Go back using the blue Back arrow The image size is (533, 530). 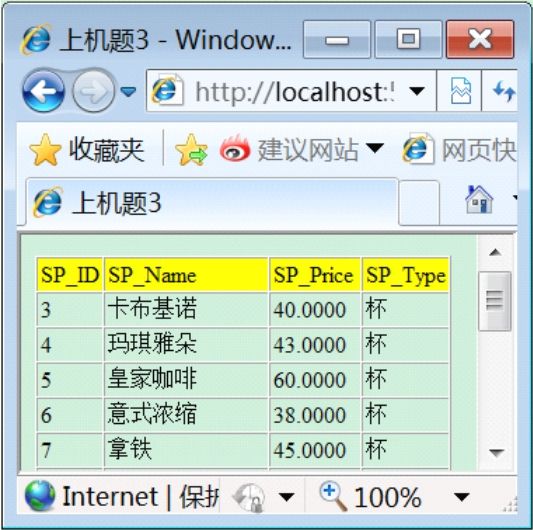click(43, 91)
